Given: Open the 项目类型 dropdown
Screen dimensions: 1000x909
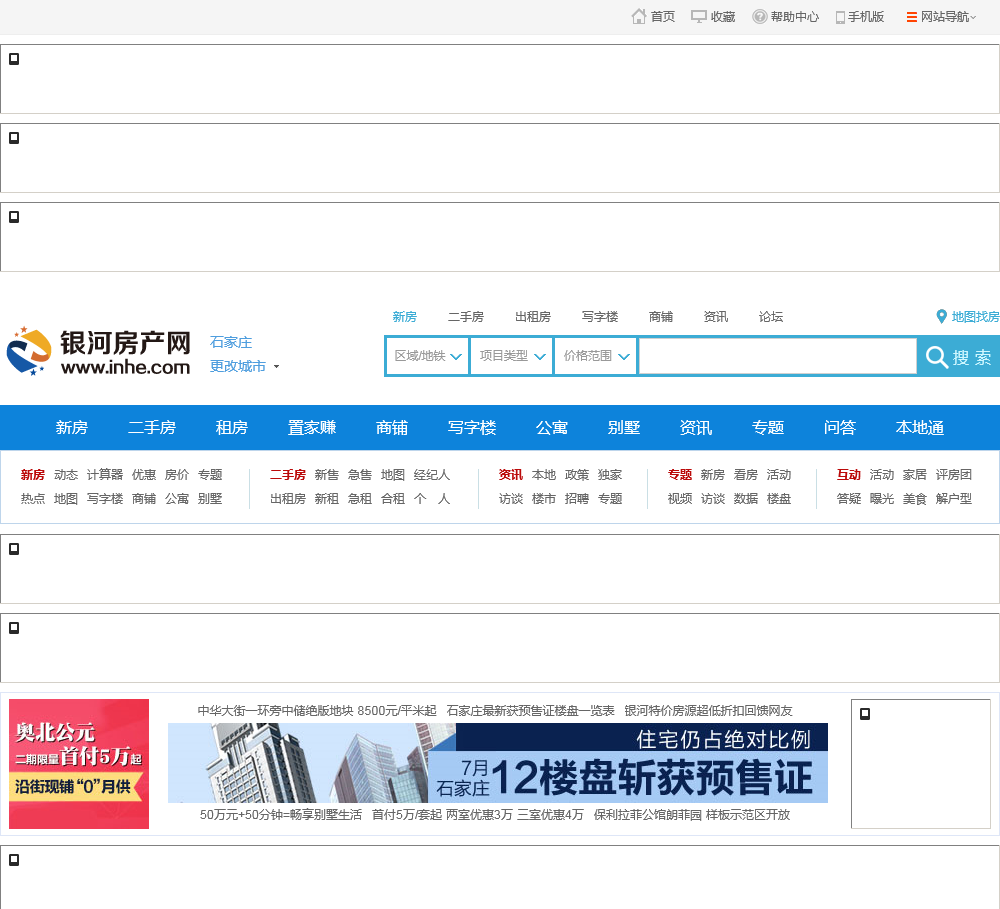Looking at the screenshot, I should coord(511,356).
